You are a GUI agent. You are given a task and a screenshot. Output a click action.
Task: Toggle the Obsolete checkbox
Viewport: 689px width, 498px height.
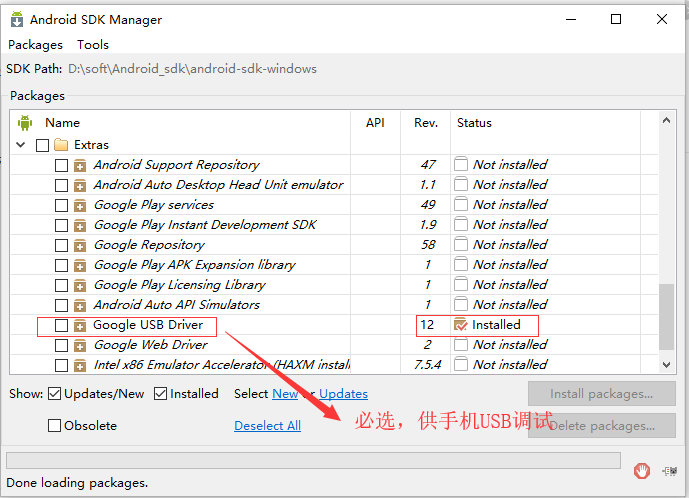[x=54, y=426]
